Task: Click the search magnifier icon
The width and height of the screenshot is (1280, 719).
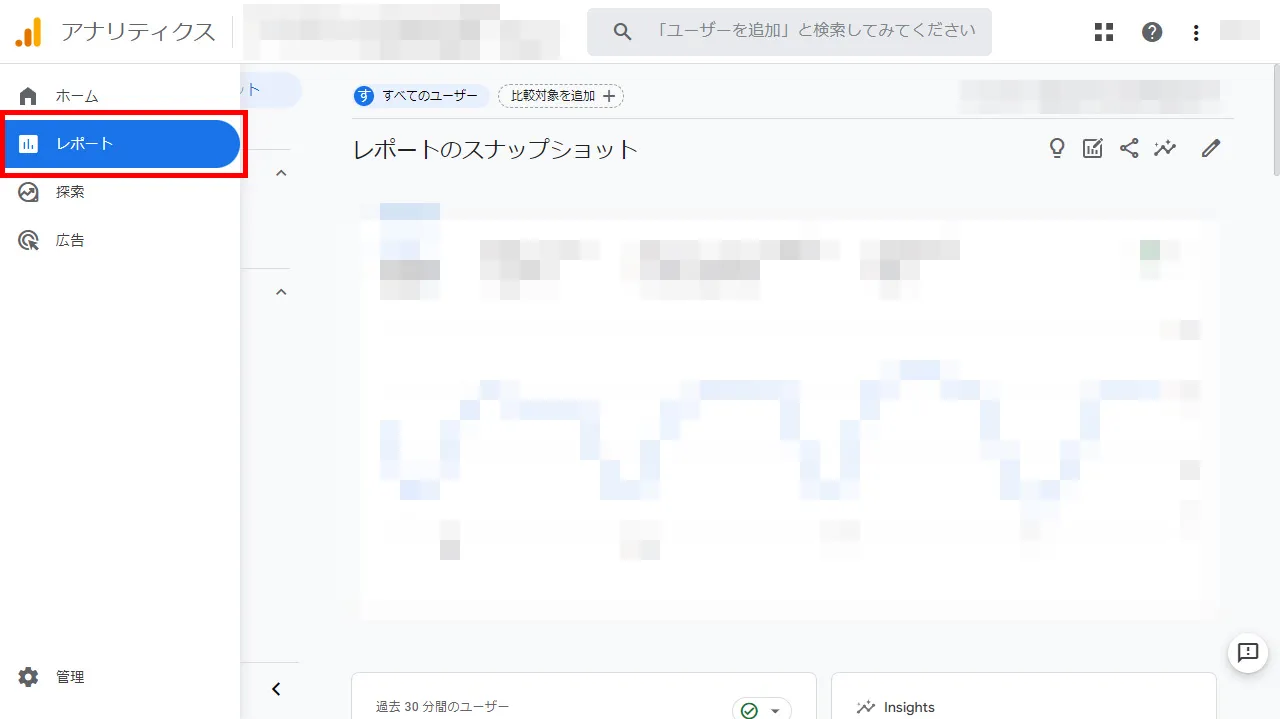Action: click(621, 31)
